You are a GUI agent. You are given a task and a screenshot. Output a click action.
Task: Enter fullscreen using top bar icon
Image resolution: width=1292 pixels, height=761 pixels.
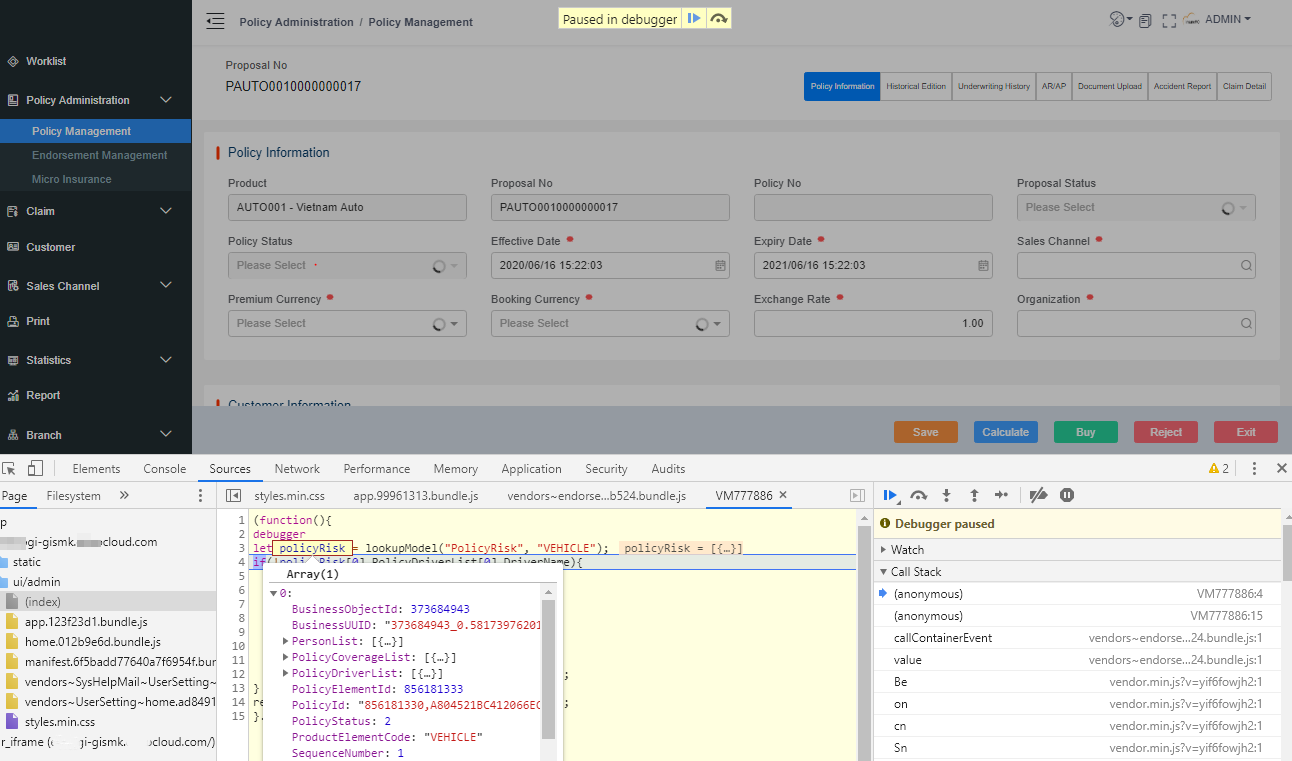[1168, 20]
